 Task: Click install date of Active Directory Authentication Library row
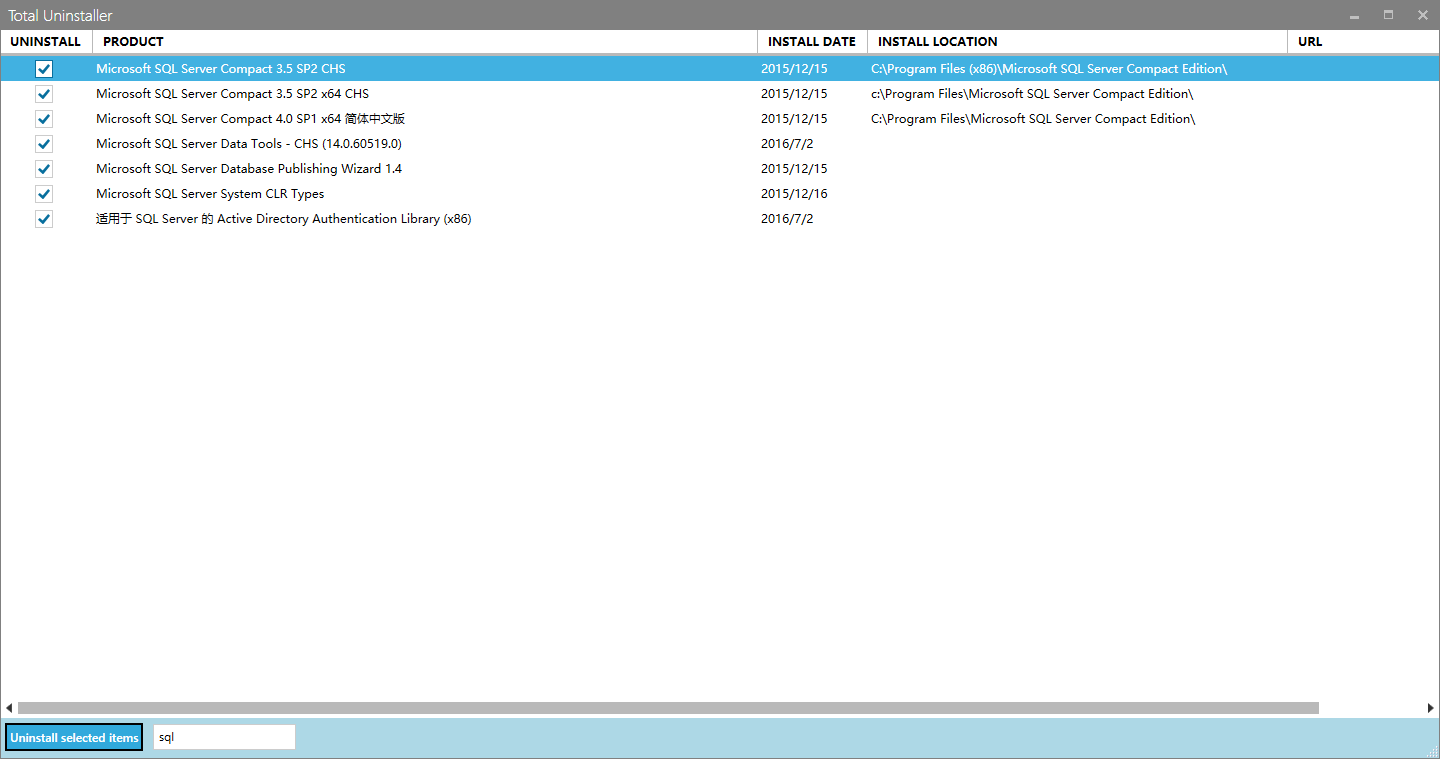(787, 219)
